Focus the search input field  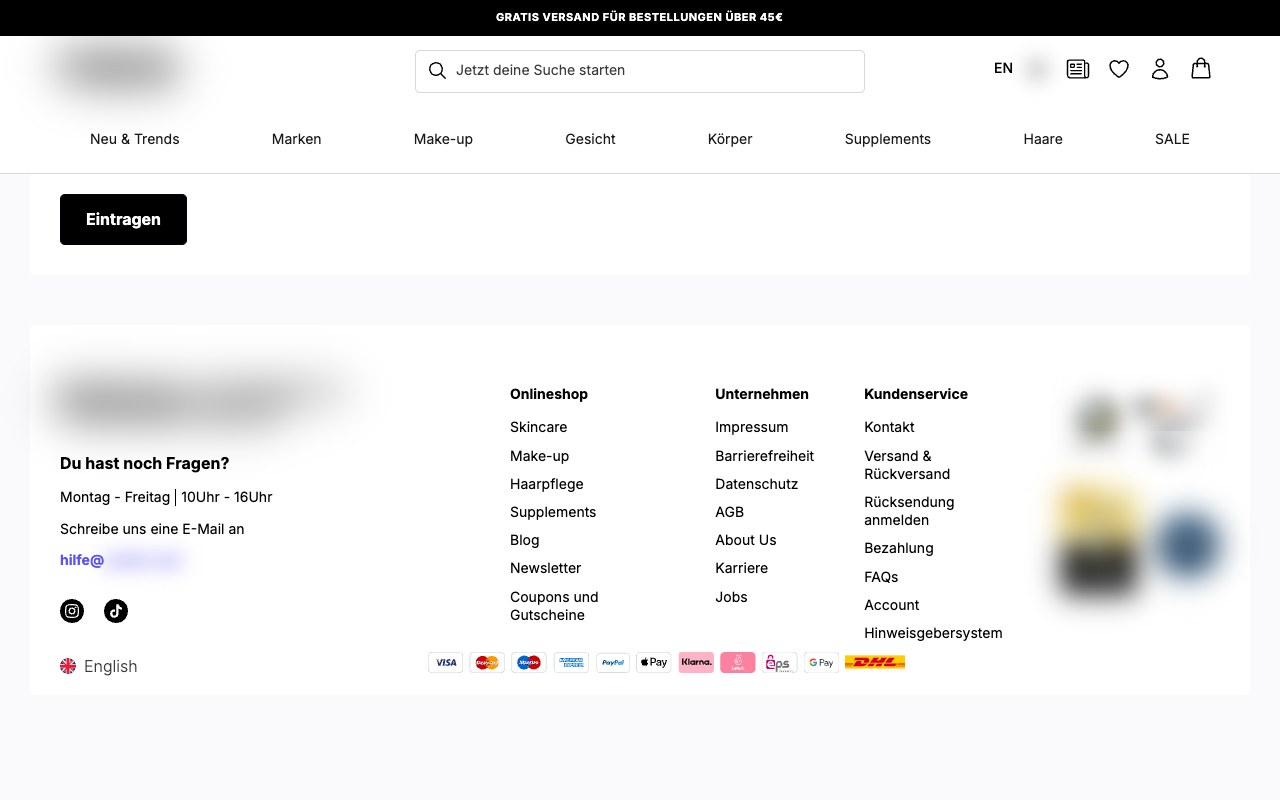point(640,71)
